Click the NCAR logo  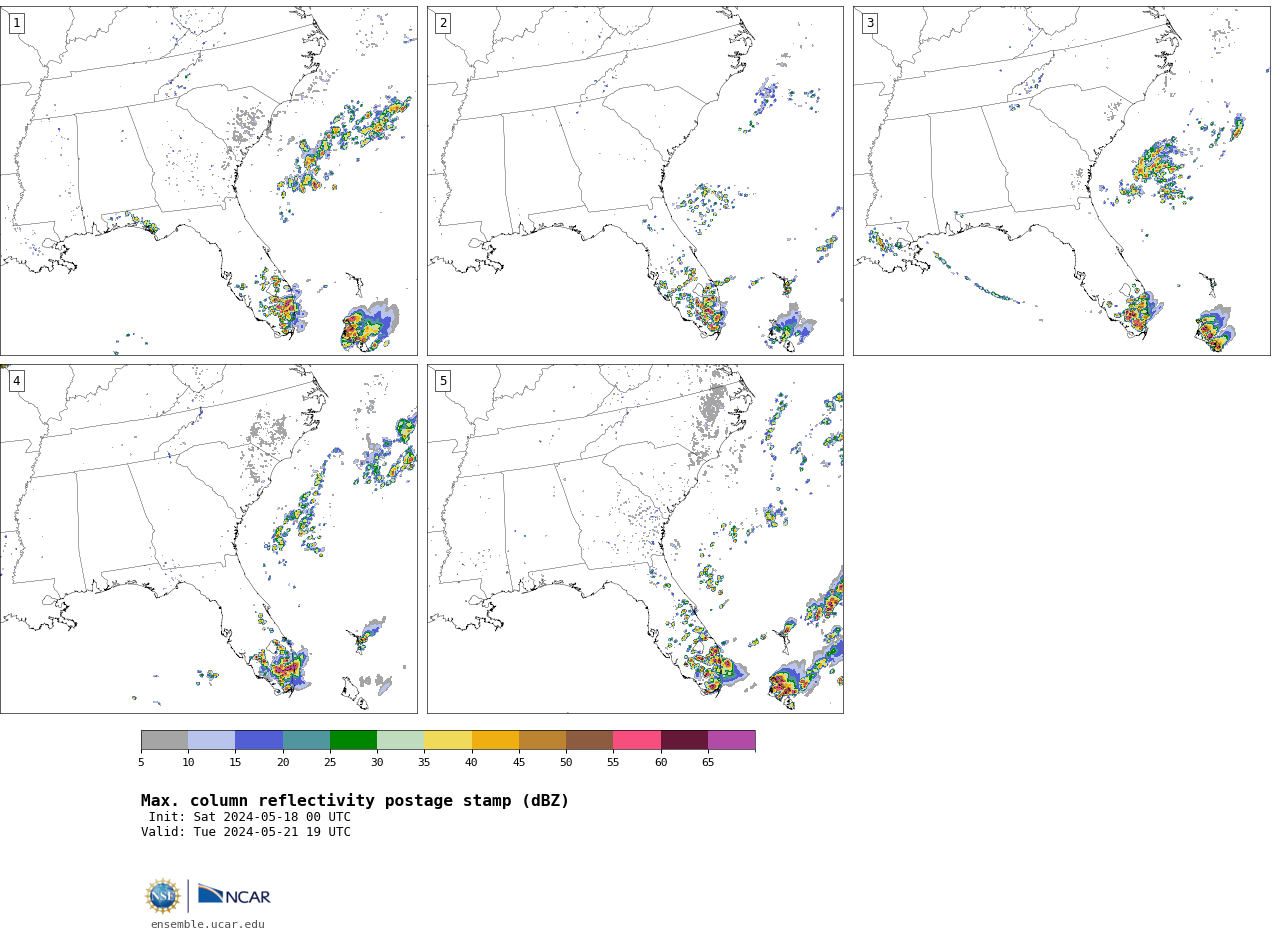234,895
